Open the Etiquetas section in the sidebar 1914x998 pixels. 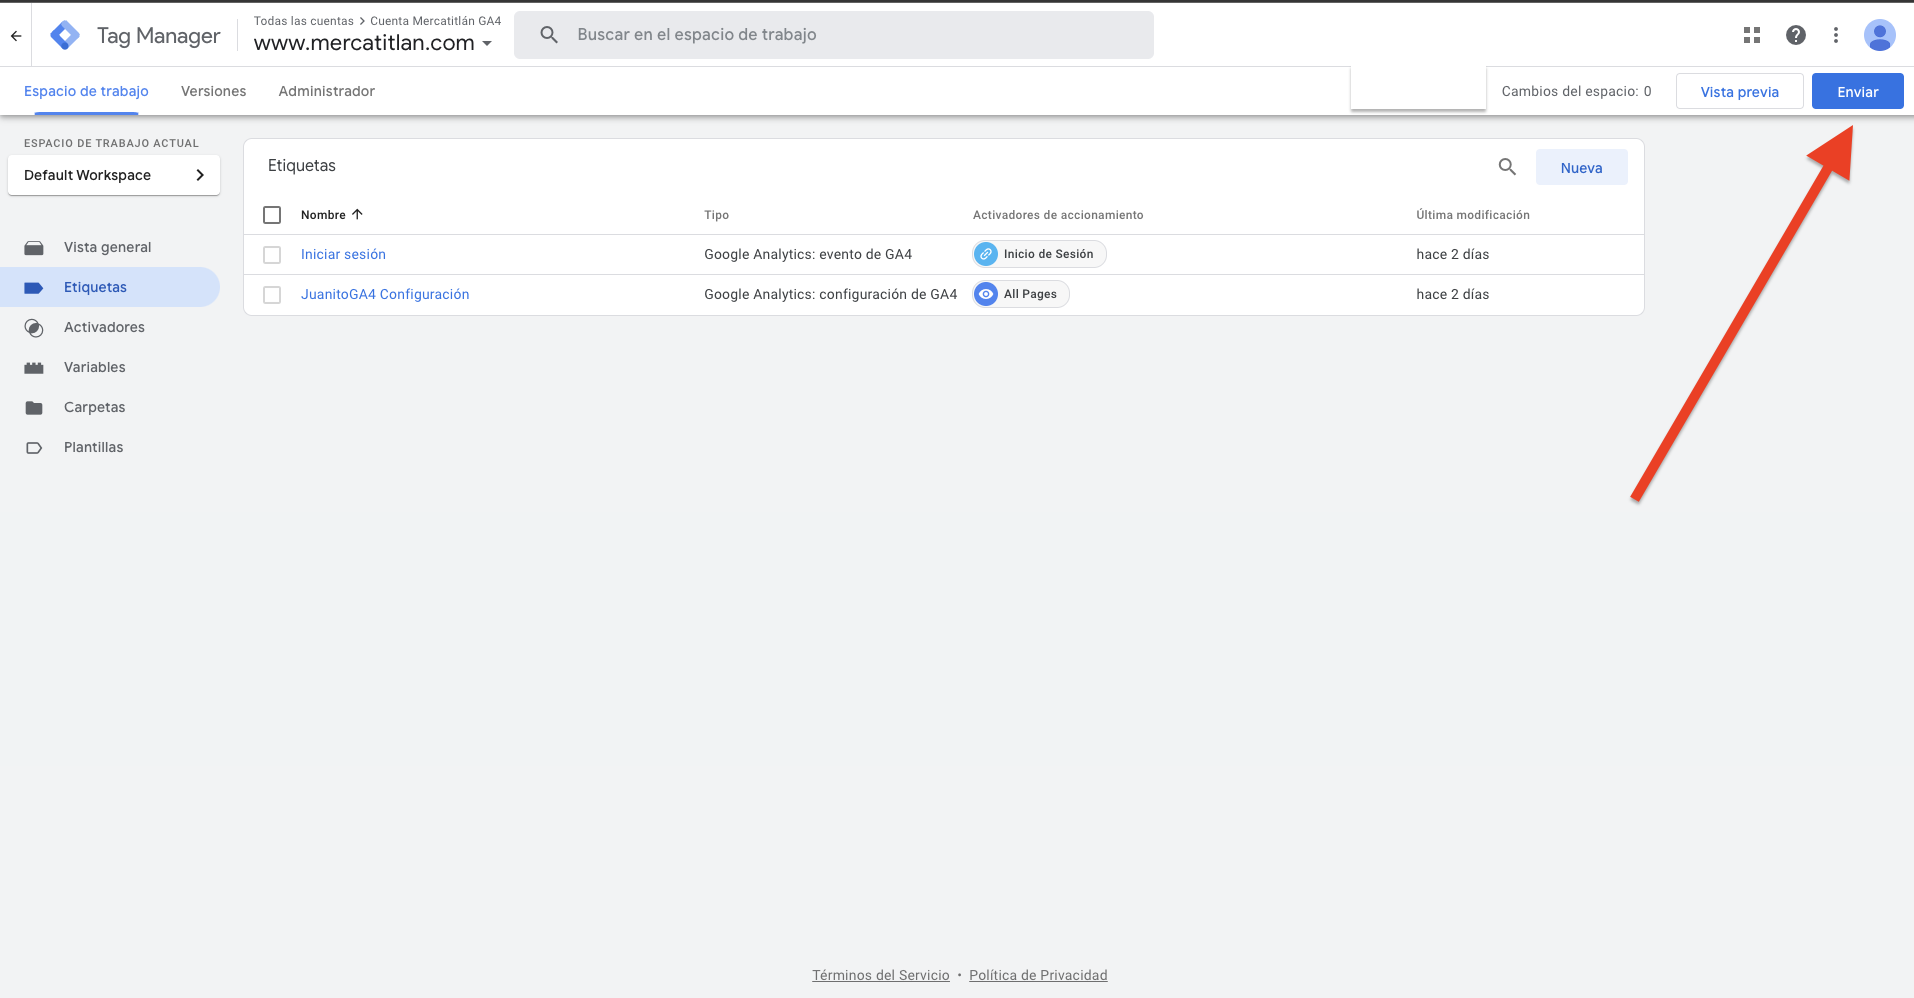(95, 287)
